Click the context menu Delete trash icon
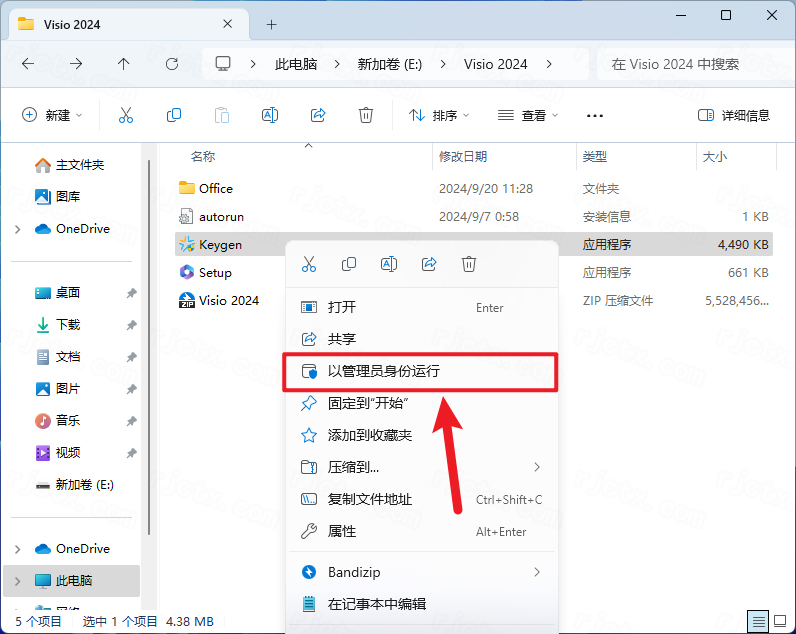 click(469, 264)
